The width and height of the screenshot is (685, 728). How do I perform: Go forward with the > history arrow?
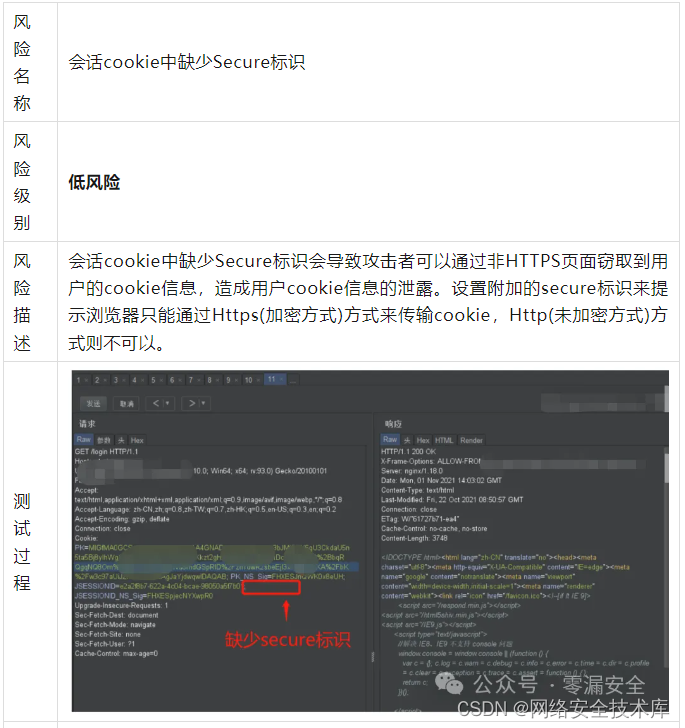pos(192,403)
